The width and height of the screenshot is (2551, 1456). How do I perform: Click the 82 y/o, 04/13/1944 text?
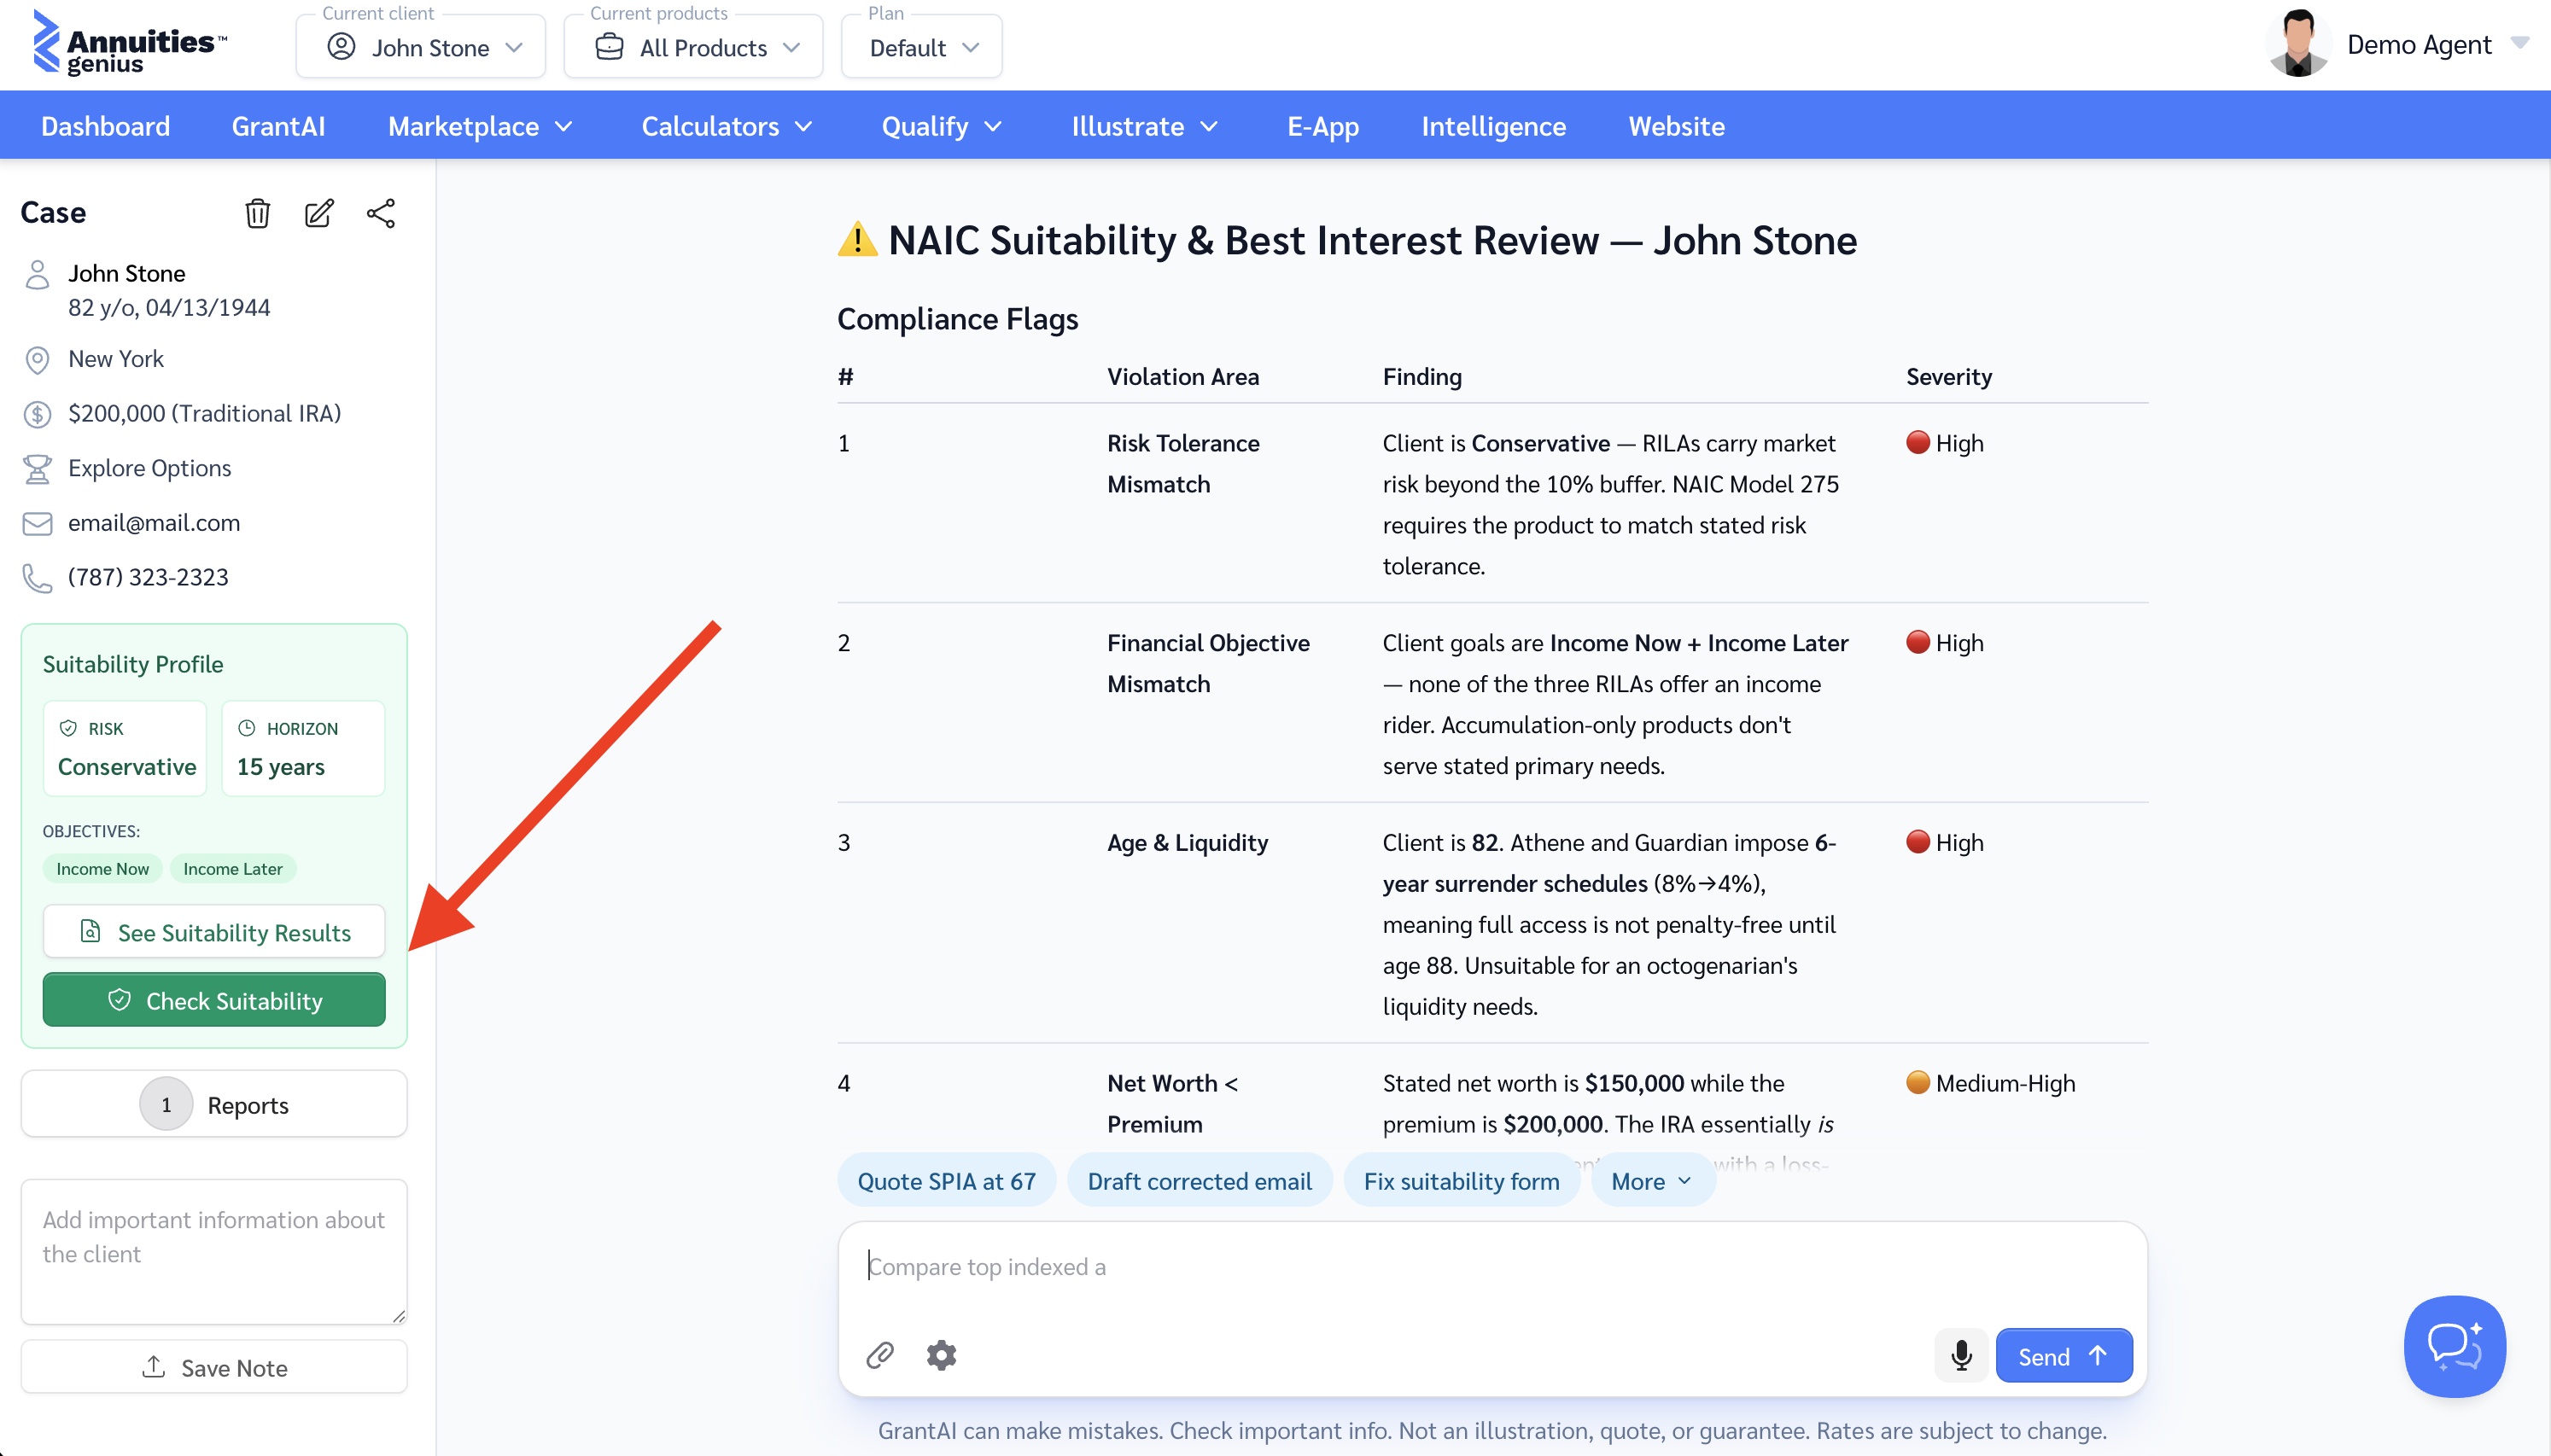click(169, 308)
